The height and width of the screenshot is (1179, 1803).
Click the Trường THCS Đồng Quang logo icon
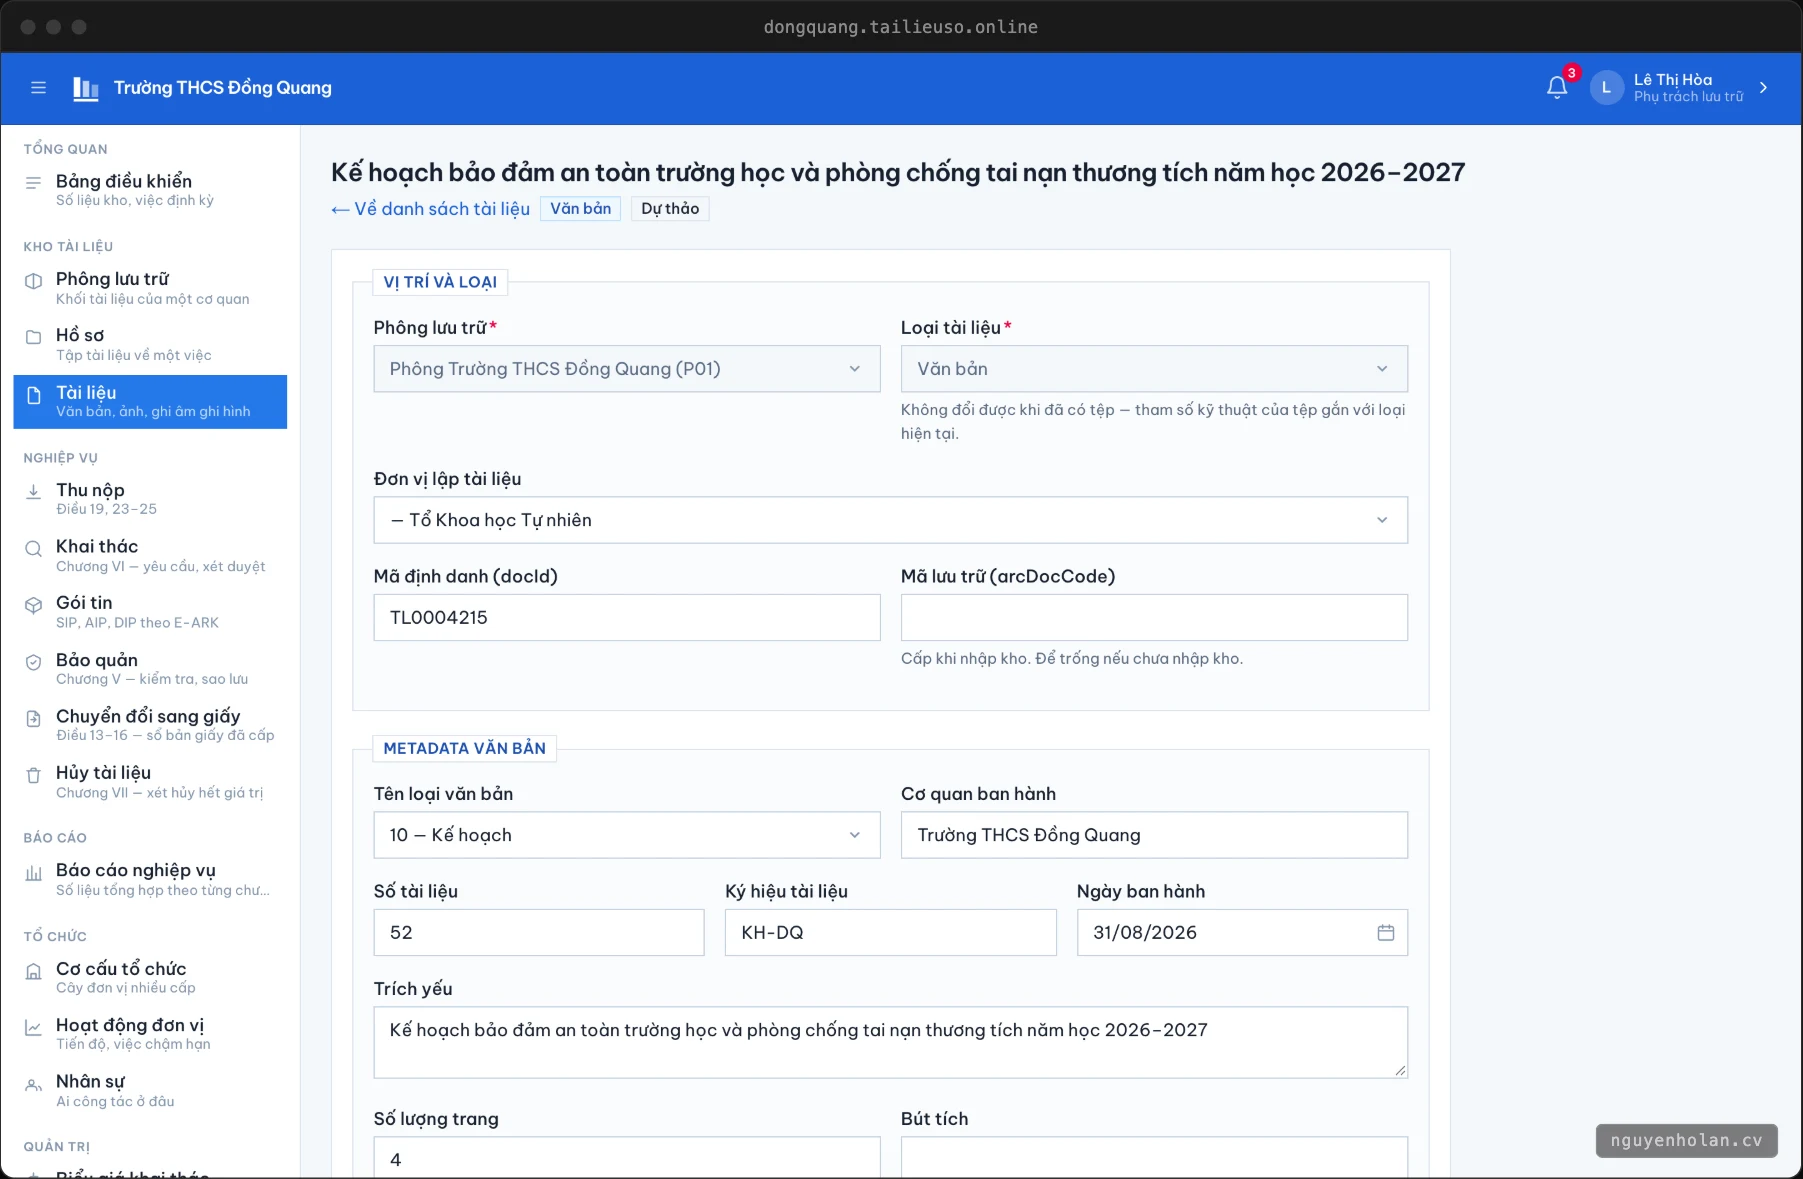tap(86, 88)
